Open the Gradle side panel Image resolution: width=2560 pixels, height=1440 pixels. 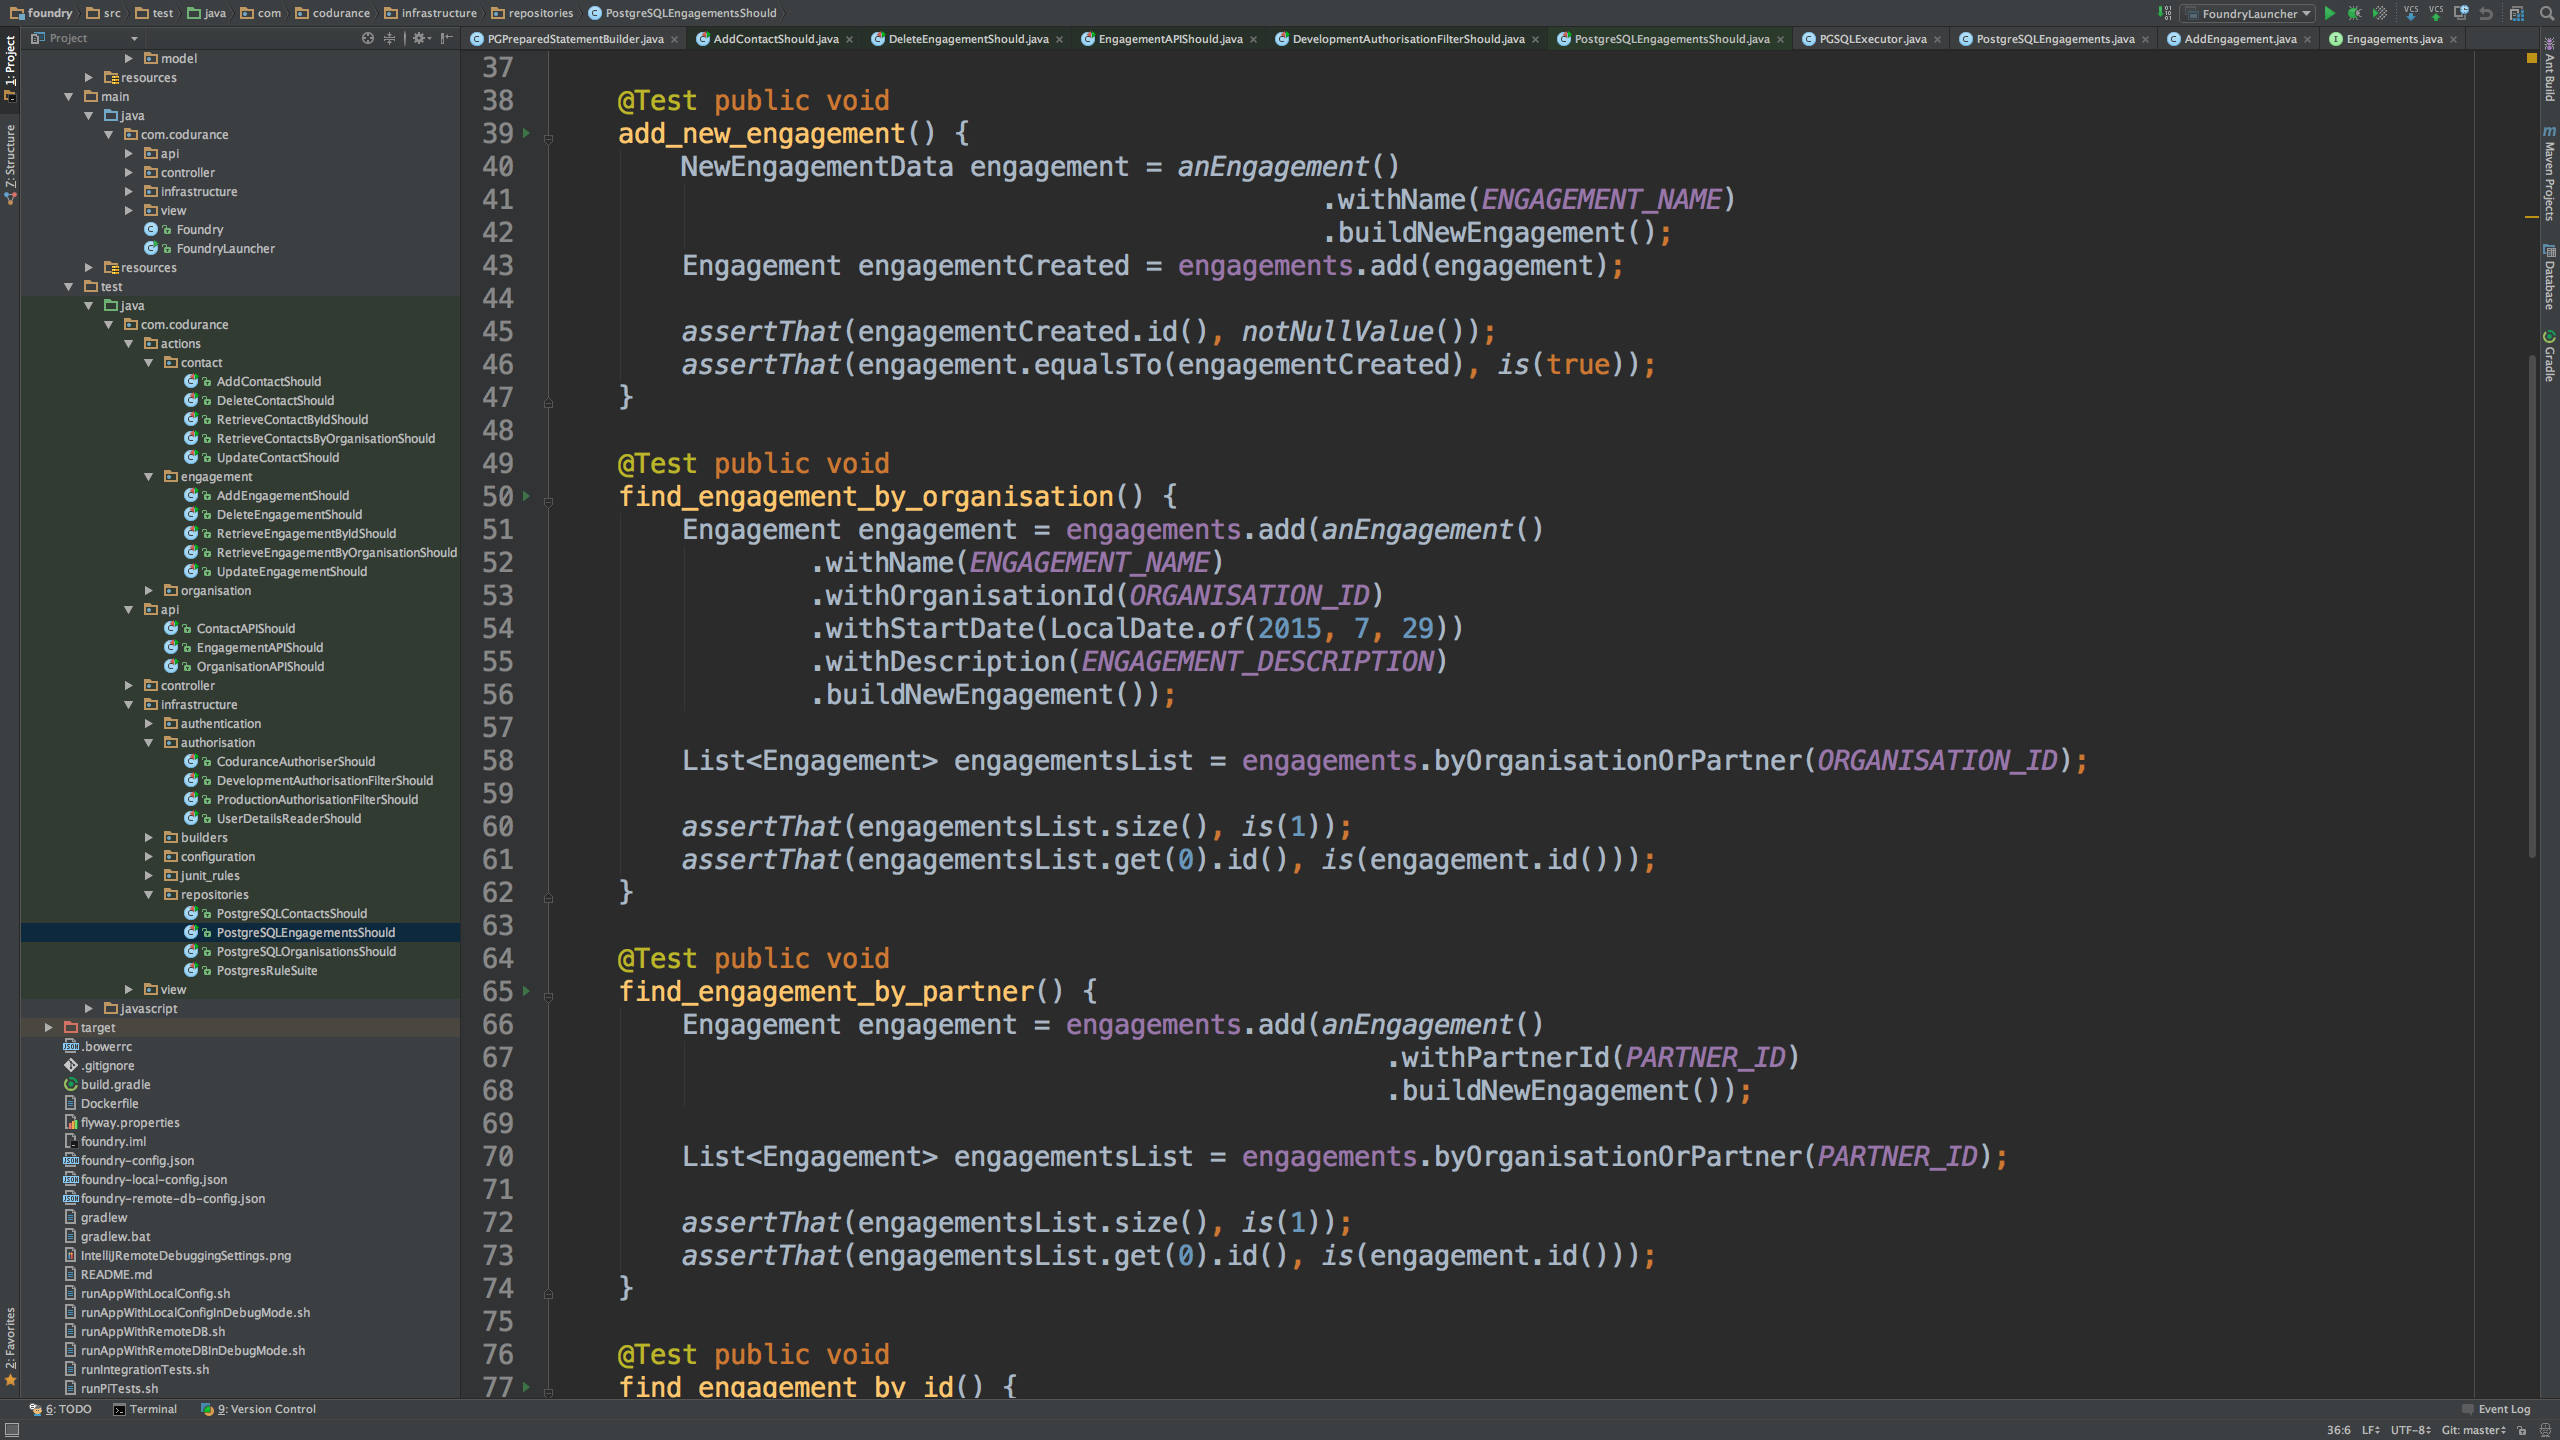click(2549, 356)
